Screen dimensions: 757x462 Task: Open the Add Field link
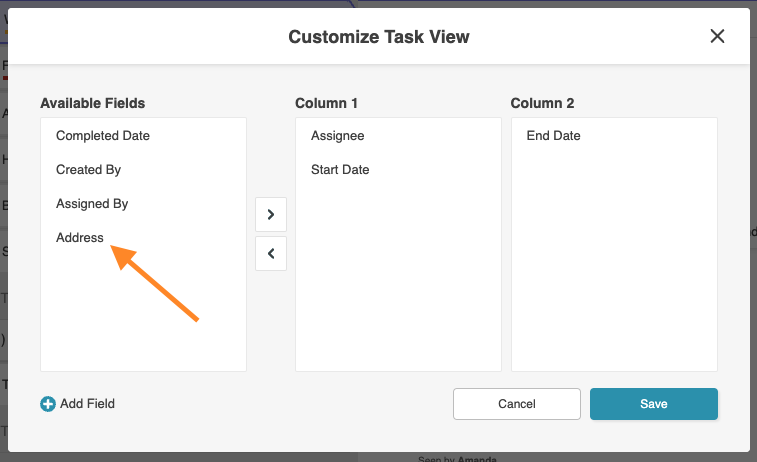pos(87,404)
